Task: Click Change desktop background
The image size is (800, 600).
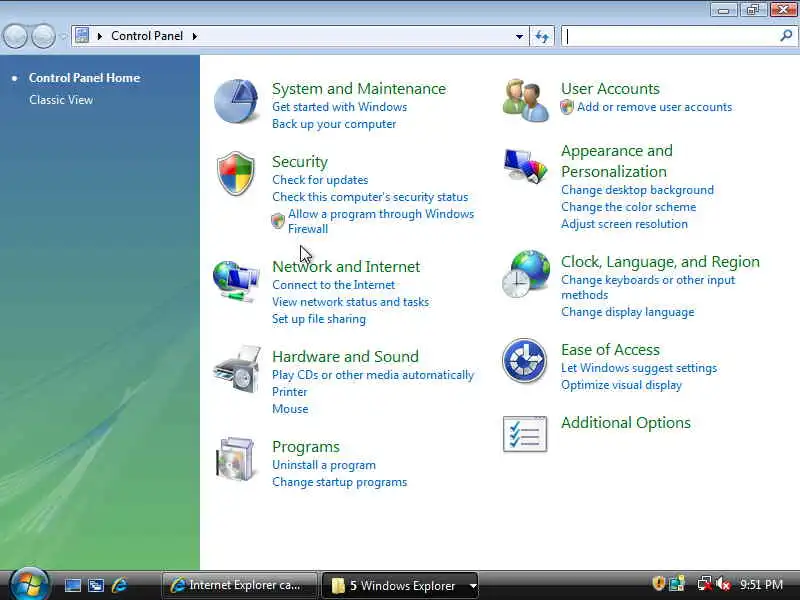Action: 637,190
